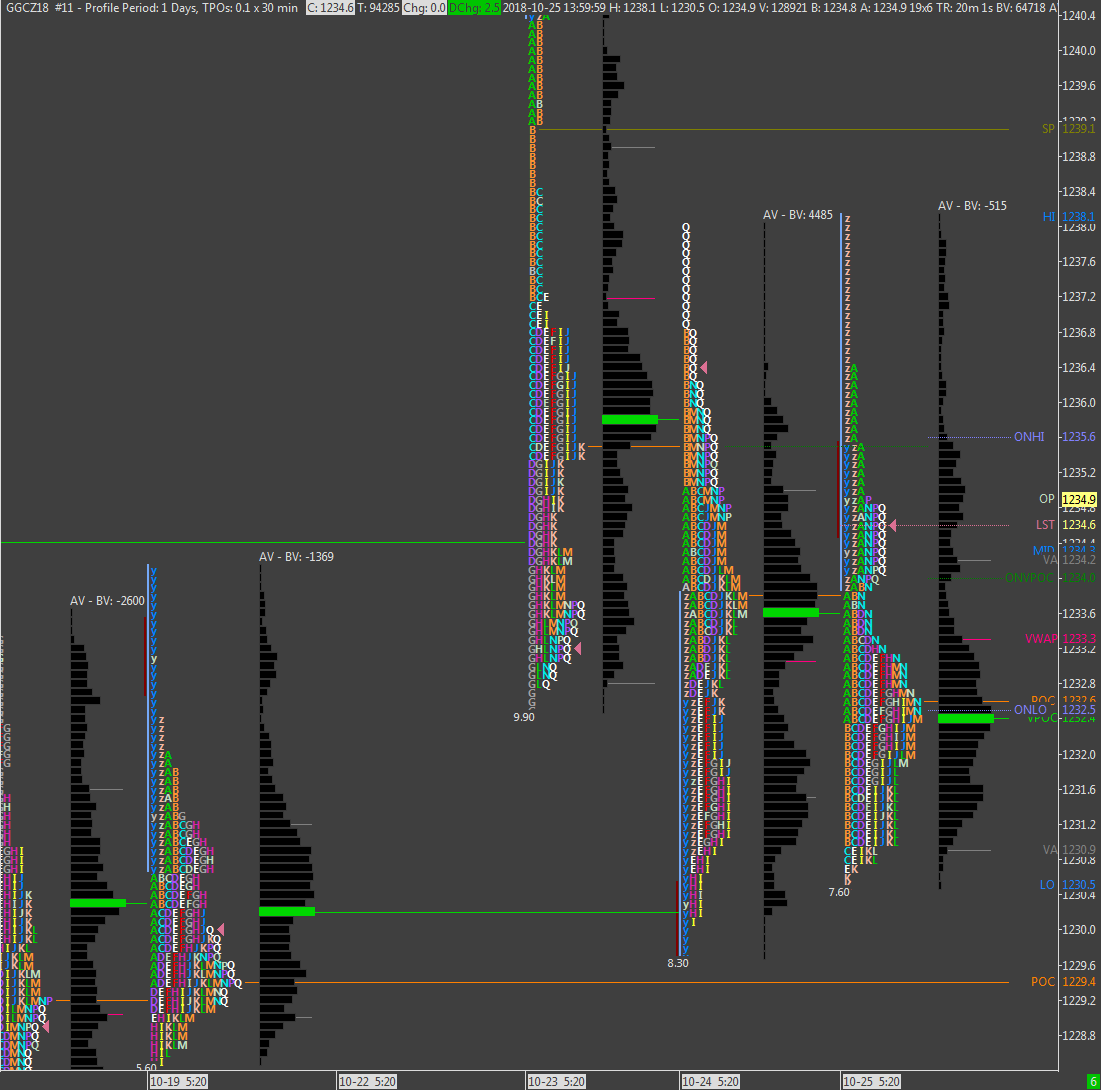Viewport: 1101px width, 1090px height.
Task: Click the green 'DChg: 2.5' header field
Action: 474,8
